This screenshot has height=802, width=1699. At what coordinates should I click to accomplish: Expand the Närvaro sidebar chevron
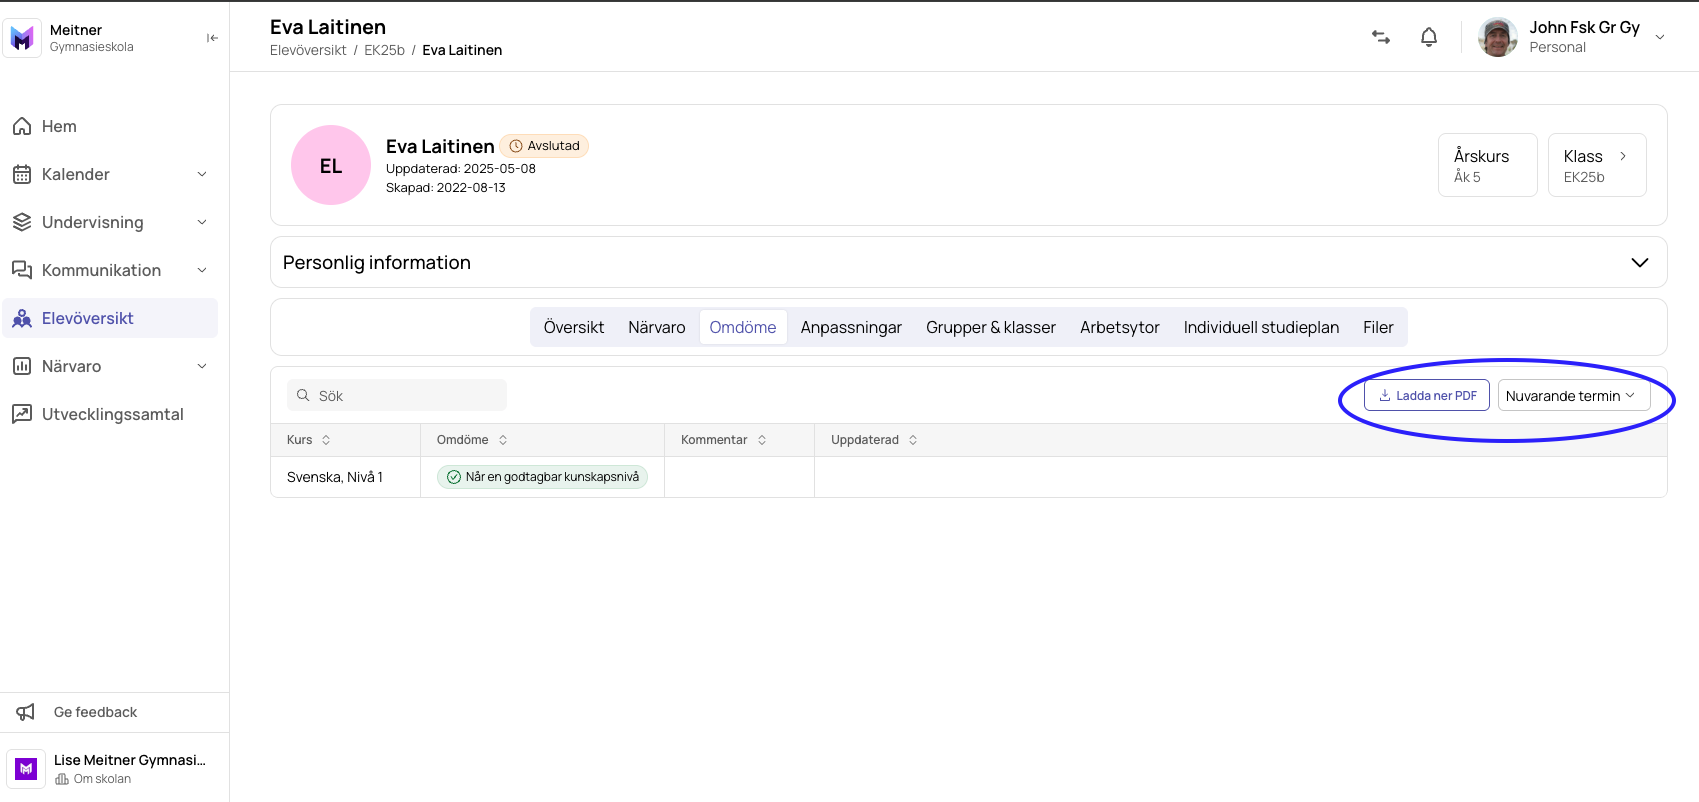click(202, 366)
